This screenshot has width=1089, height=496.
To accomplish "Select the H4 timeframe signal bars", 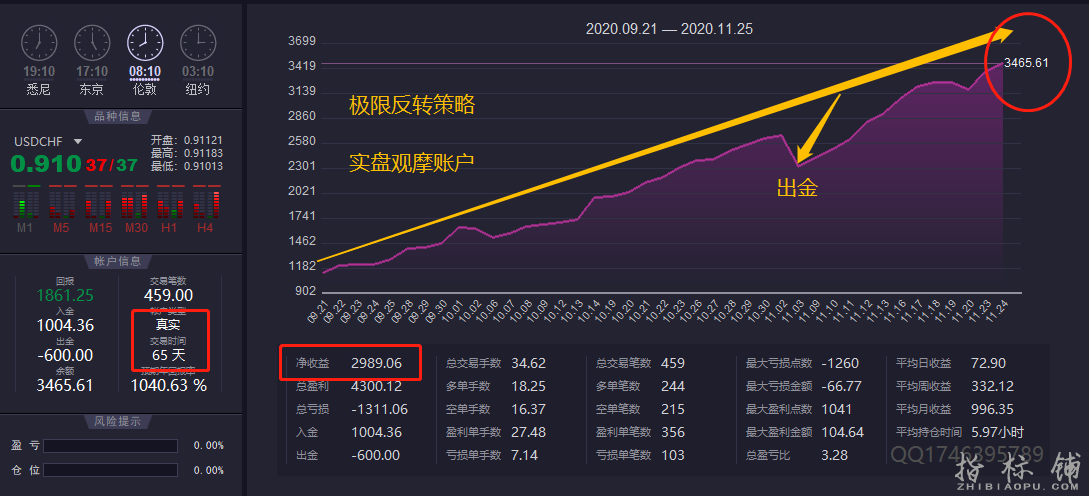I will tap(206, 202).
